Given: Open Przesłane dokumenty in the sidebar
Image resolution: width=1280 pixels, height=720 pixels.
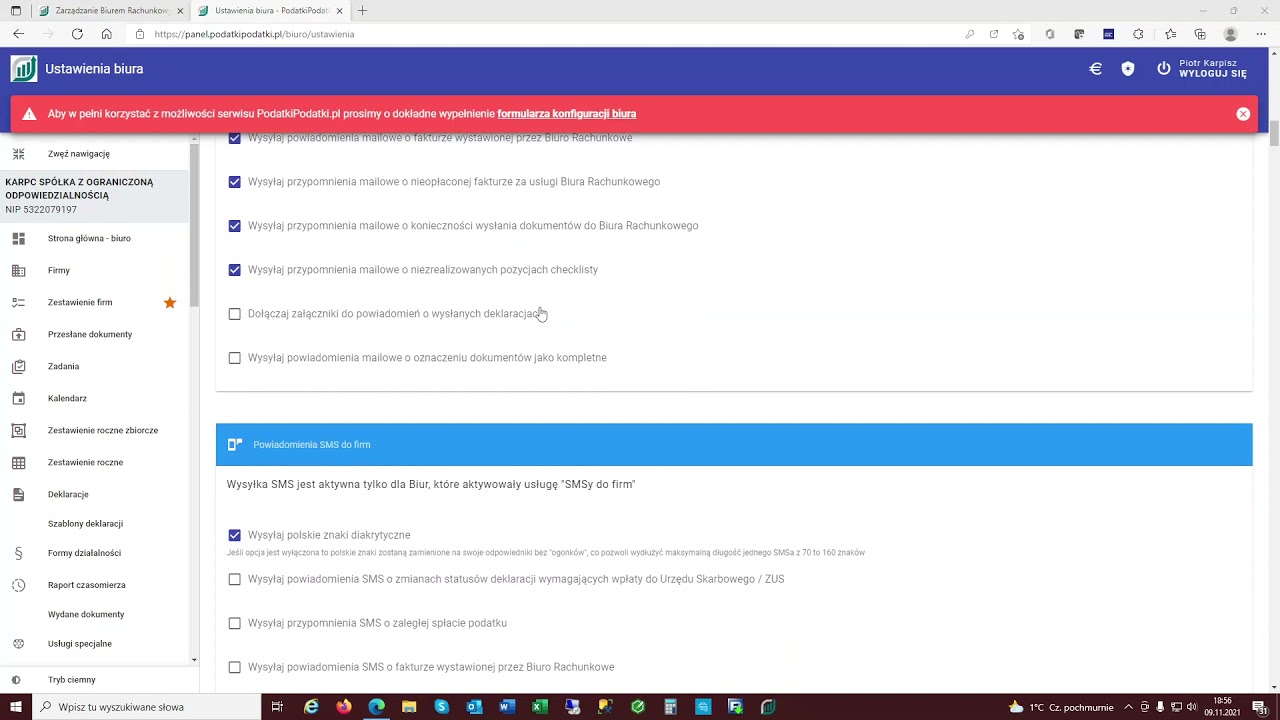Looking at the screenshot, I should [x=90, y=334].
